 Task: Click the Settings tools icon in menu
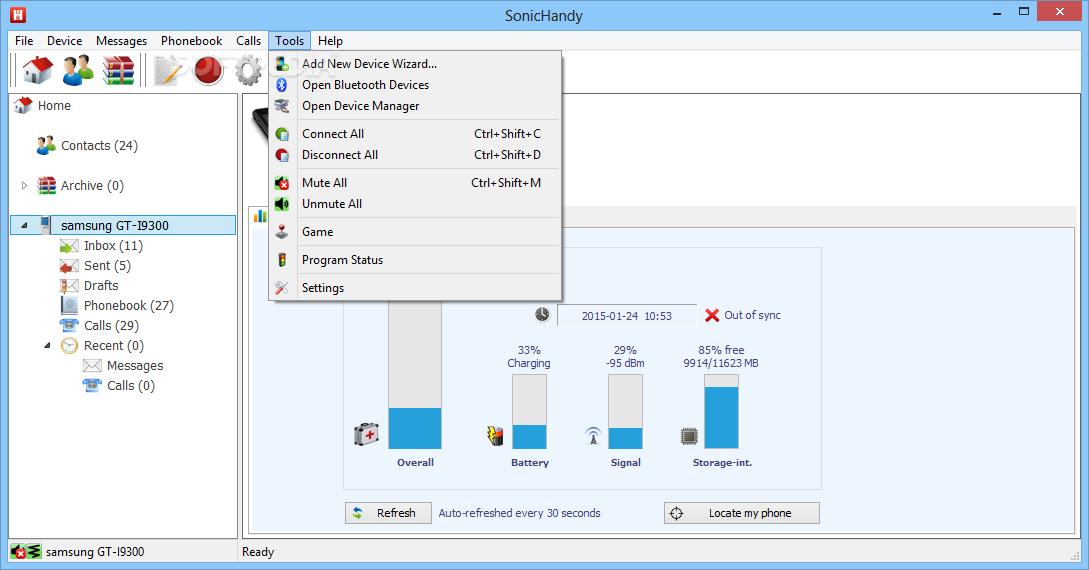click(282, 288)
